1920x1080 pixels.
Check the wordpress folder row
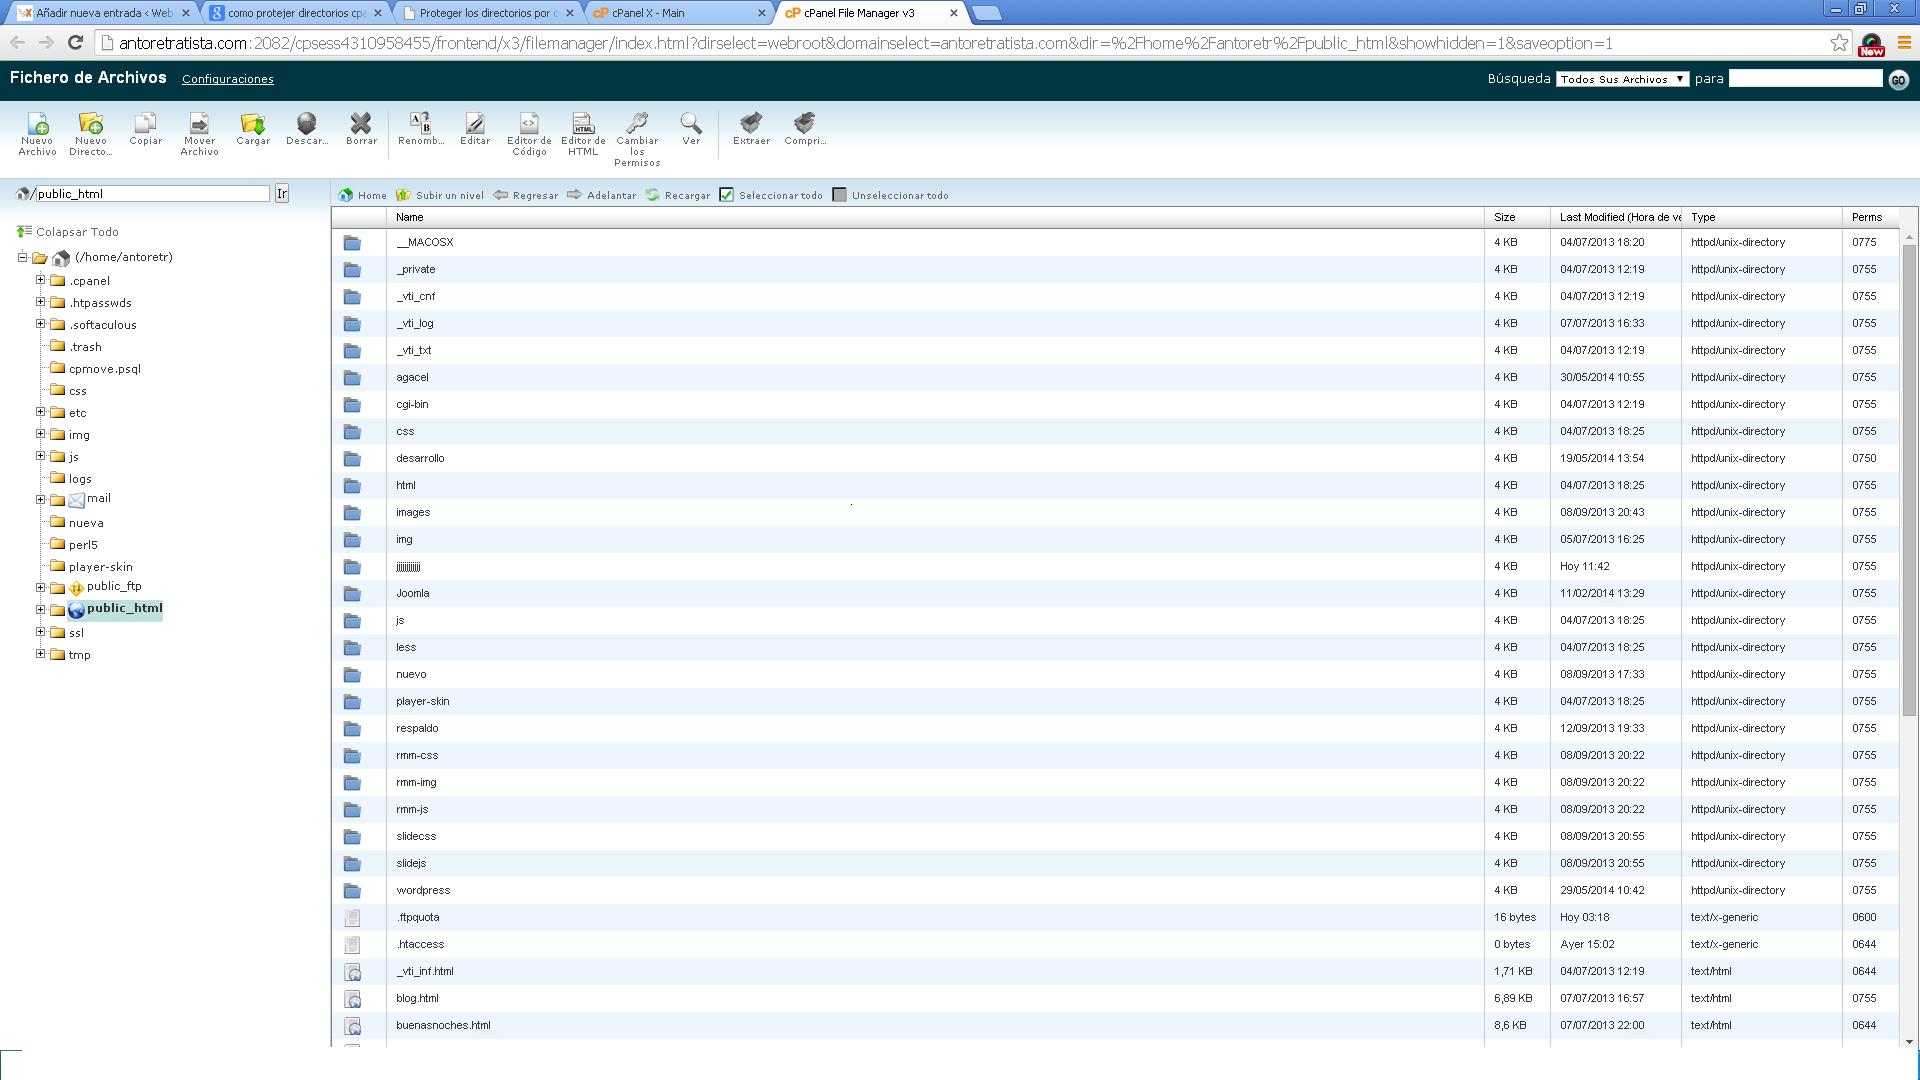click(423, 889)
